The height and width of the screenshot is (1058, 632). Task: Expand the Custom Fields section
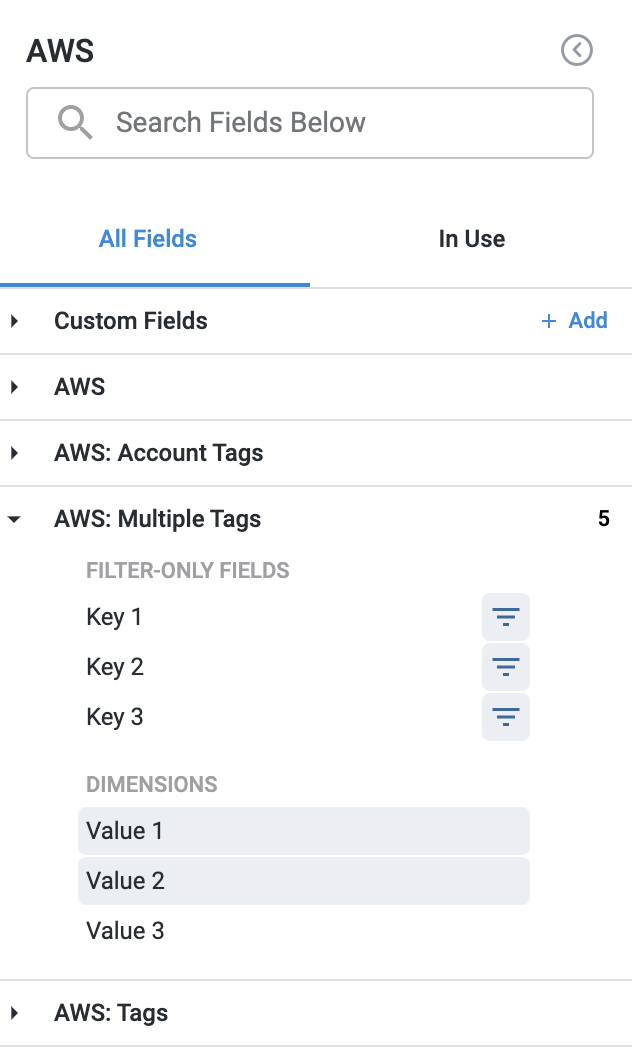click(x=15, y=321)
